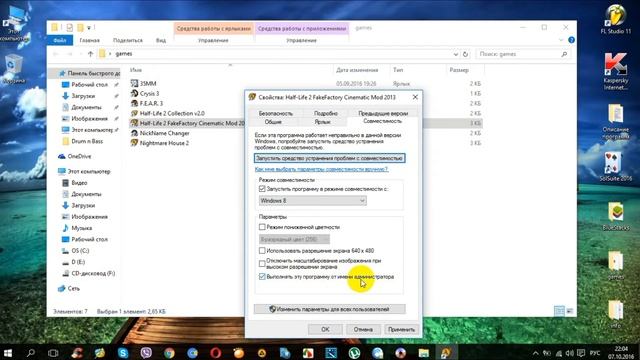
Task: Enable 640 x 480 screen resolution checkbox
Action: coord(262,251)
